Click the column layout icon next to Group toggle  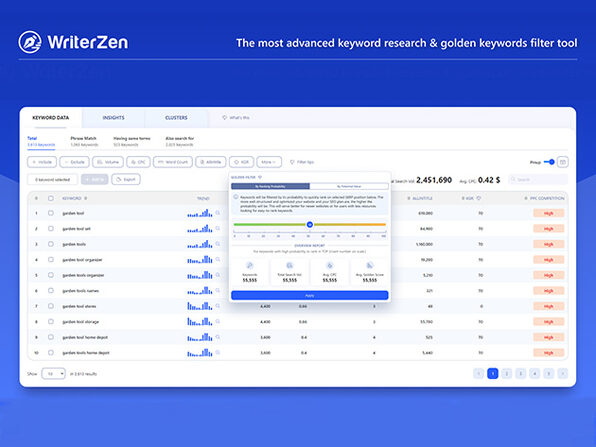click(x=563, y=162)
